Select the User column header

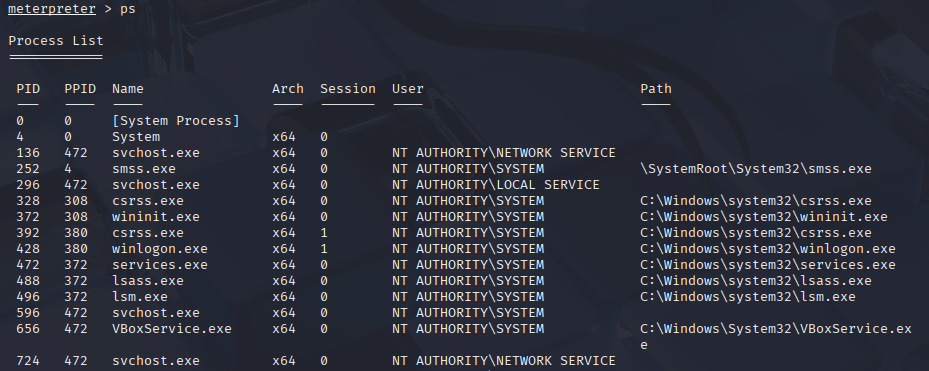[x=408, y=89]
